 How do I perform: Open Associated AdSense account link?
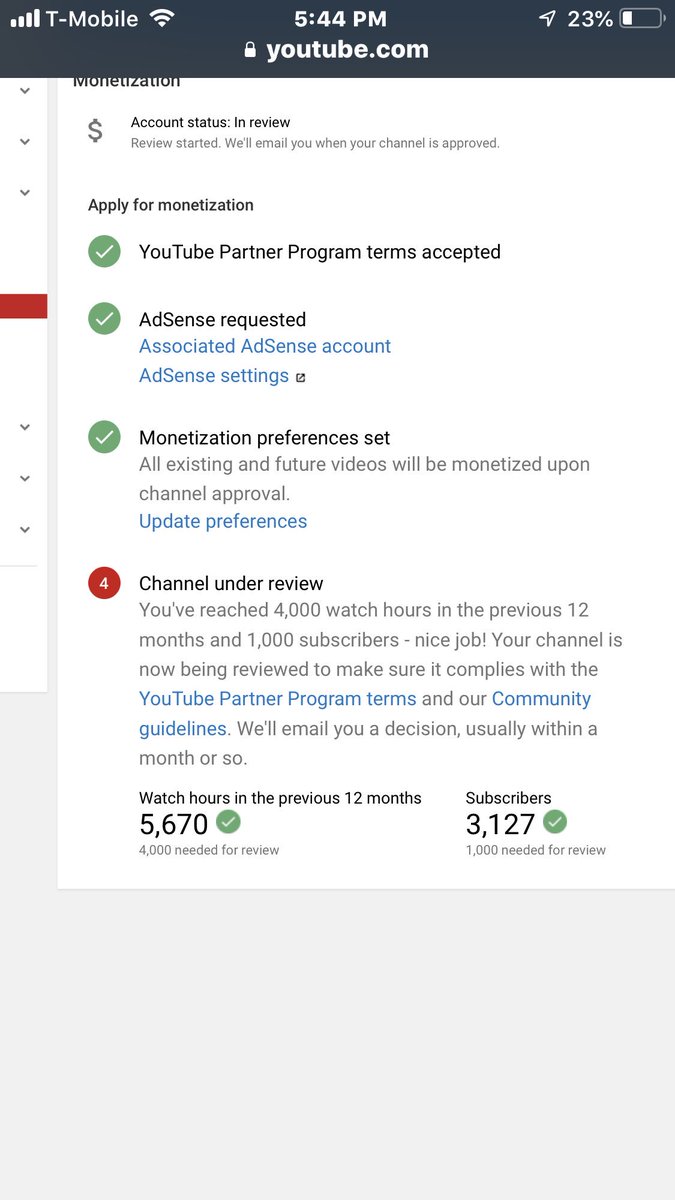pyautogui.click(x=265, y=346)
